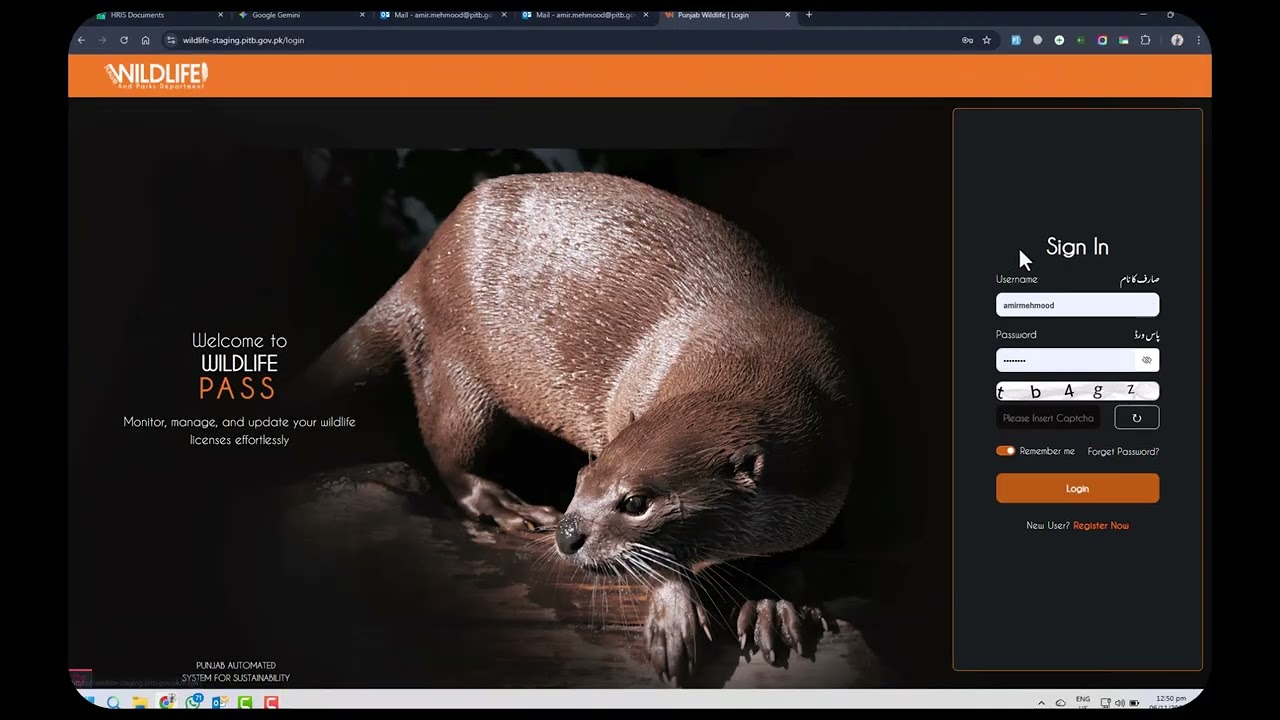Open the taskbar clock showing 12:50 pm
The image size is (1280, 720).
pyautogui.click(x=1171, y=702)
